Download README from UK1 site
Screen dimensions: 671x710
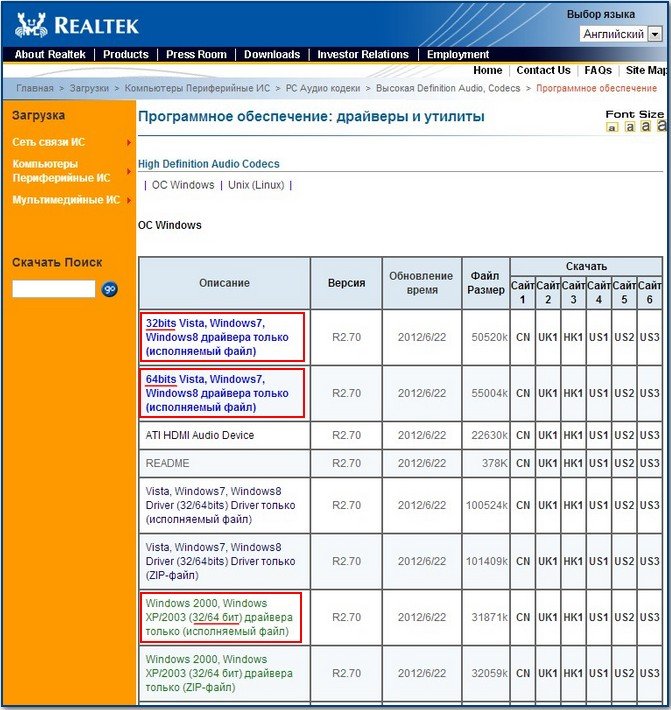click(x=548, y=463)
